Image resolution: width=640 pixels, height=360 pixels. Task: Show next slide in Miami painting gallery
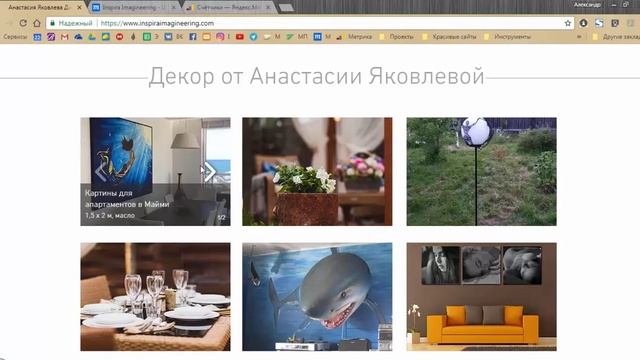coord(210,172)
